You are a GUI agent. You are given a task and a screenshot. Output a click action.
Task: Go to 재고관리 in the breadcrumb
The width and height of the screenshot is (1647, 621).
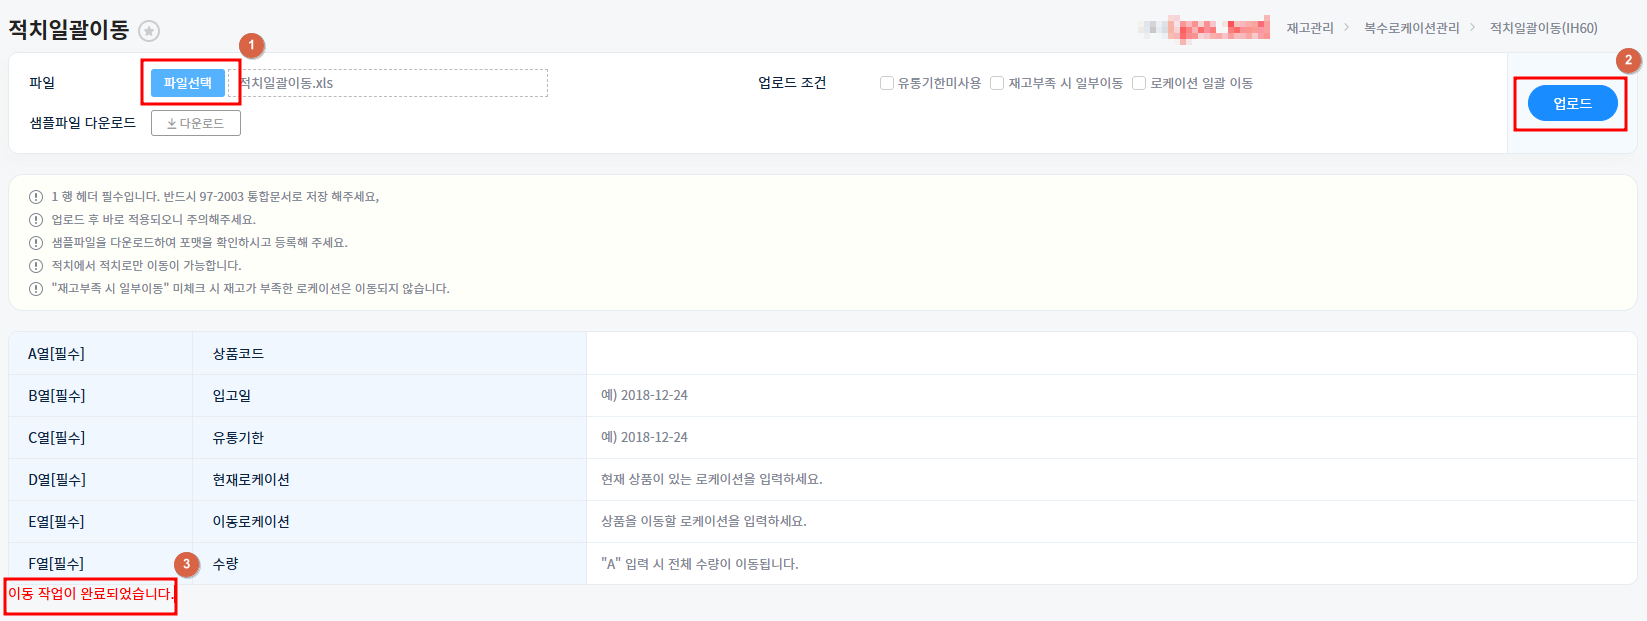pyautogui.click(x=1310, y=28)
